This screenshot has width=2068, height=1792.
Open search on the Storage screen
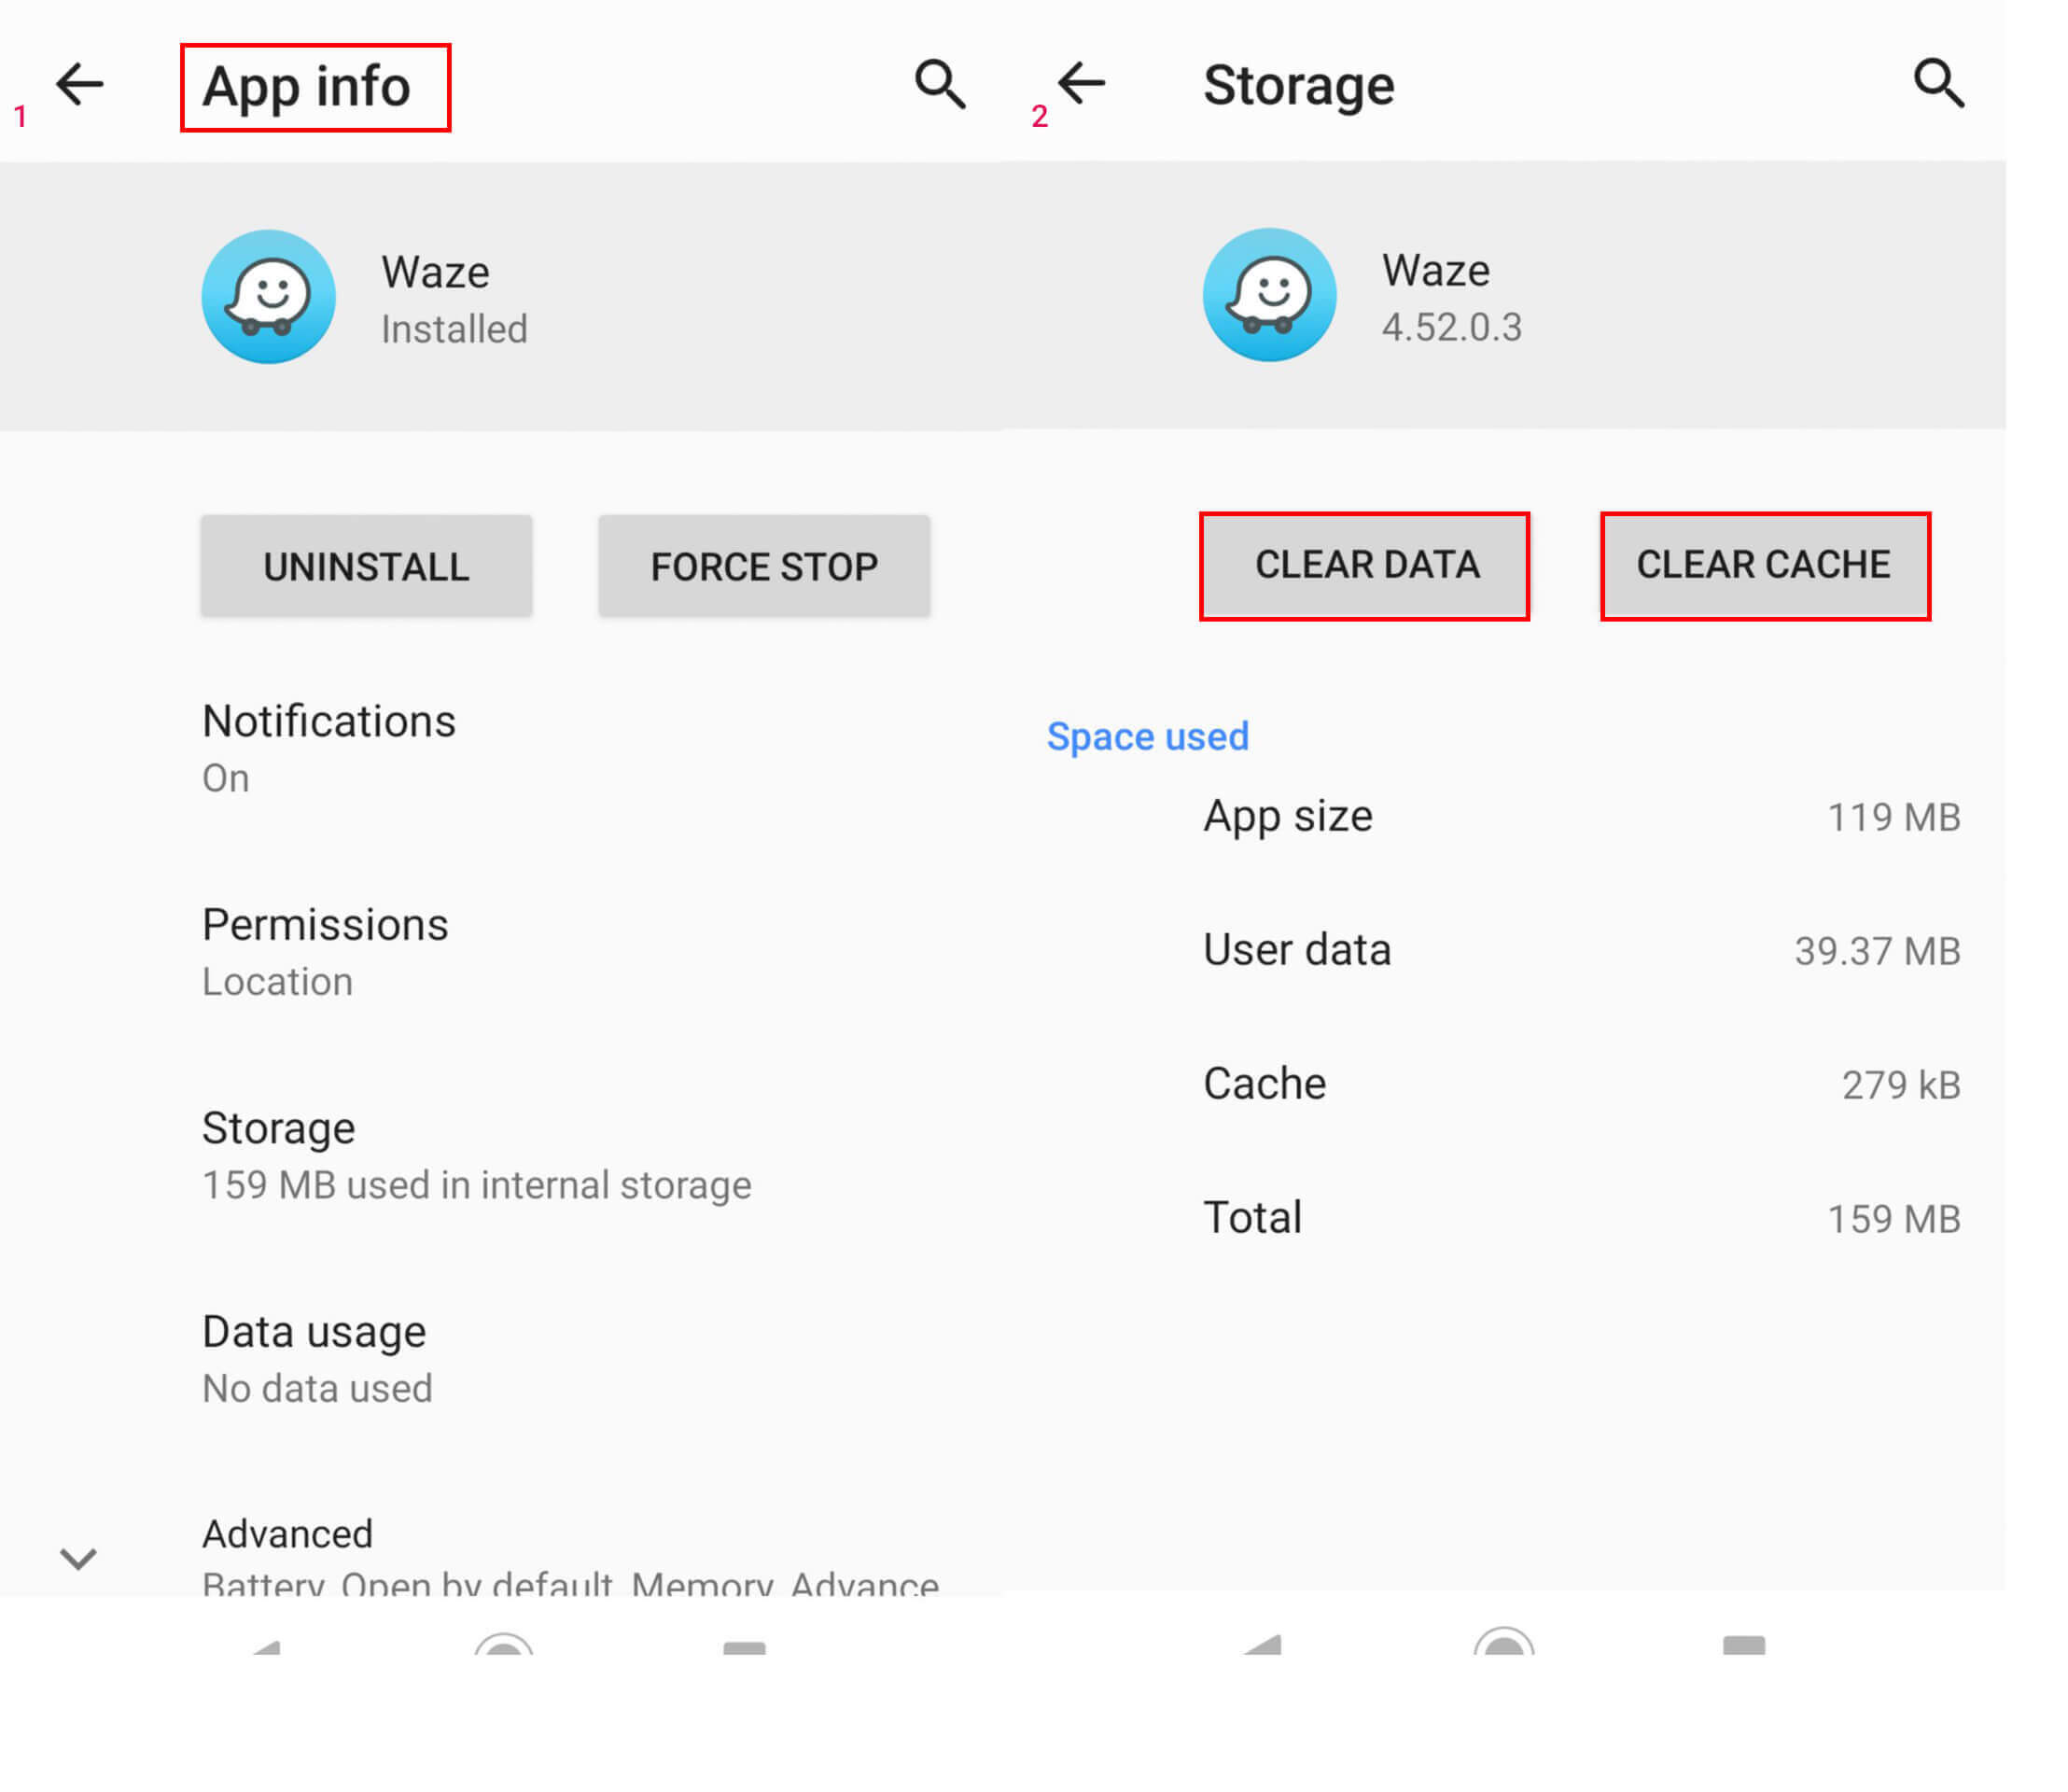pos(1939,83)
